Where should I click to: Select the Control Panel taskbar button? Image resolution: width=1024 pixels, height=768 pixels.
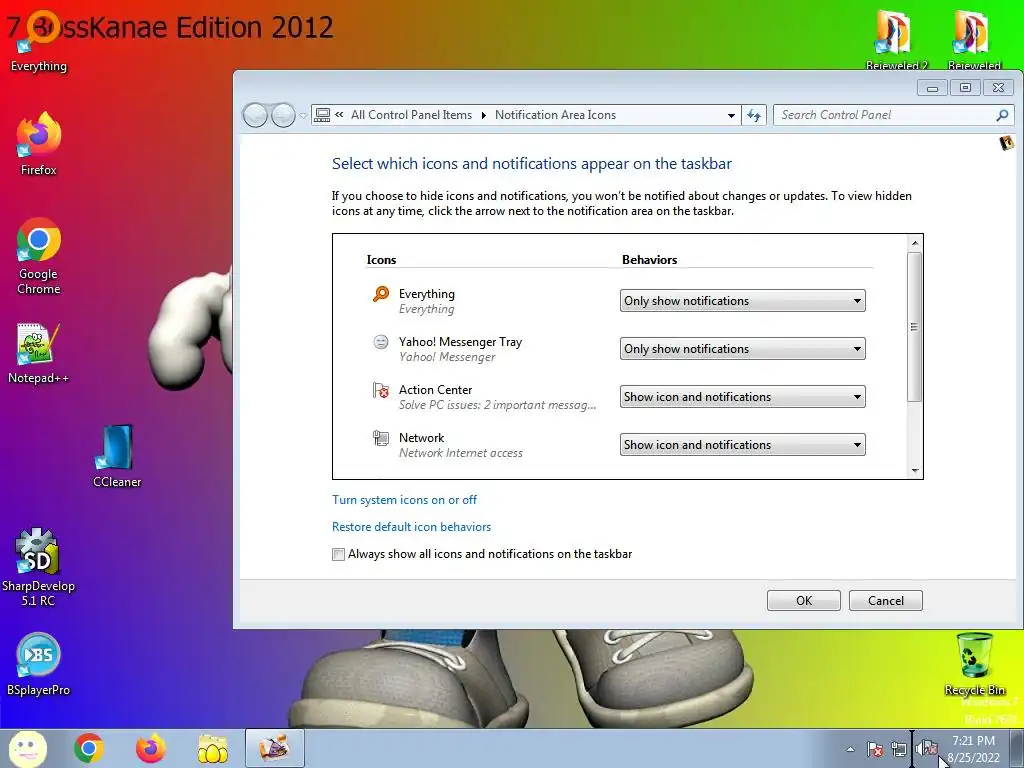click(274, 748)
